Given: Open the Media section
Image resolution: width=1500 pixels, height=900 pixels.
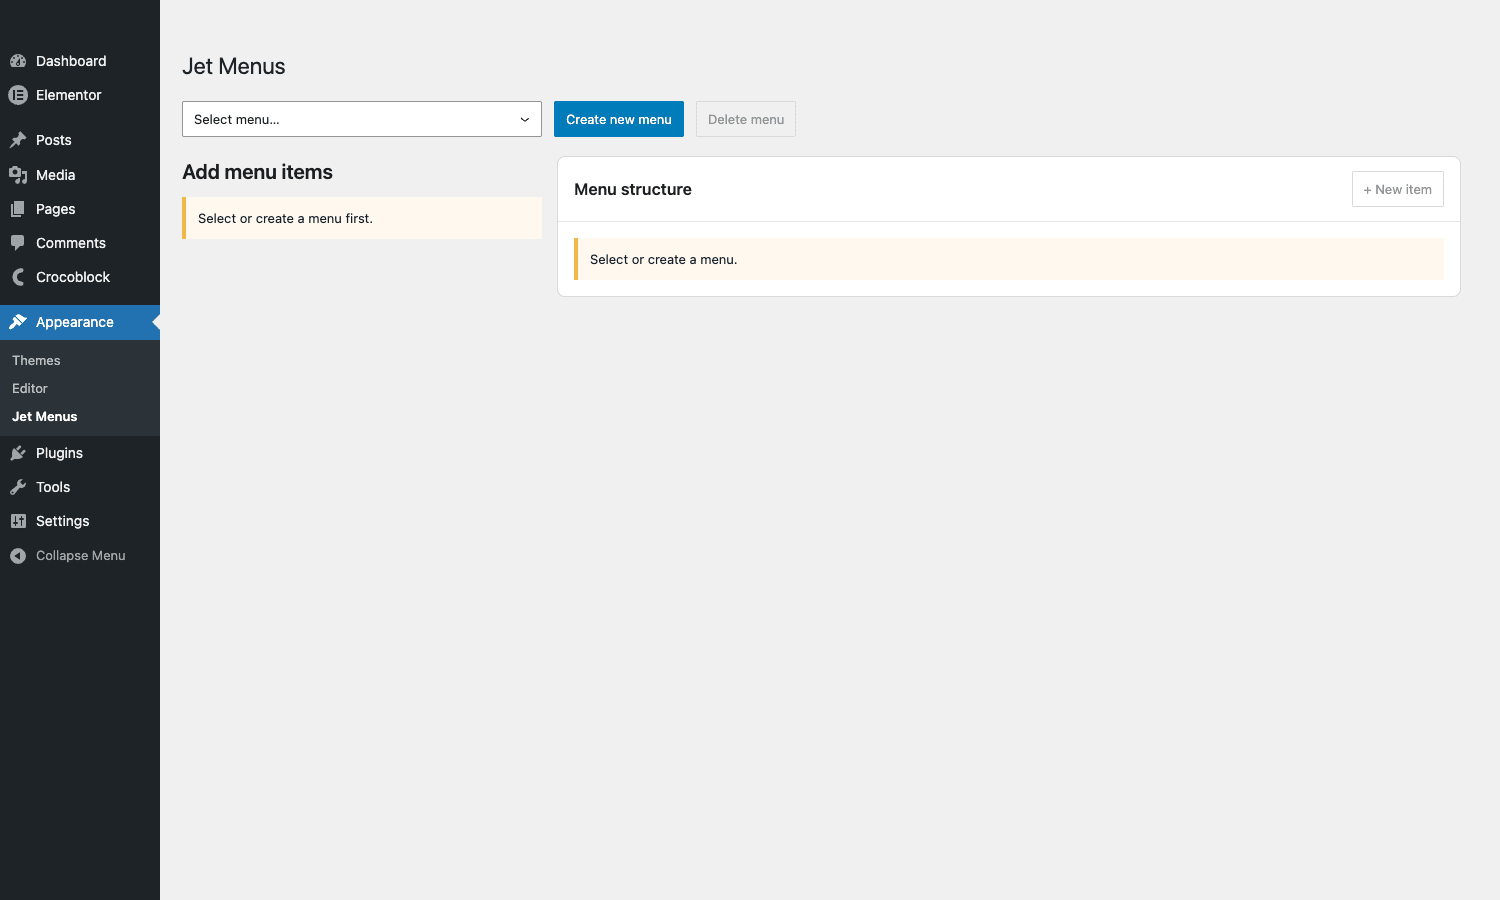Looking at the screenshot, I should pos(80,175).
